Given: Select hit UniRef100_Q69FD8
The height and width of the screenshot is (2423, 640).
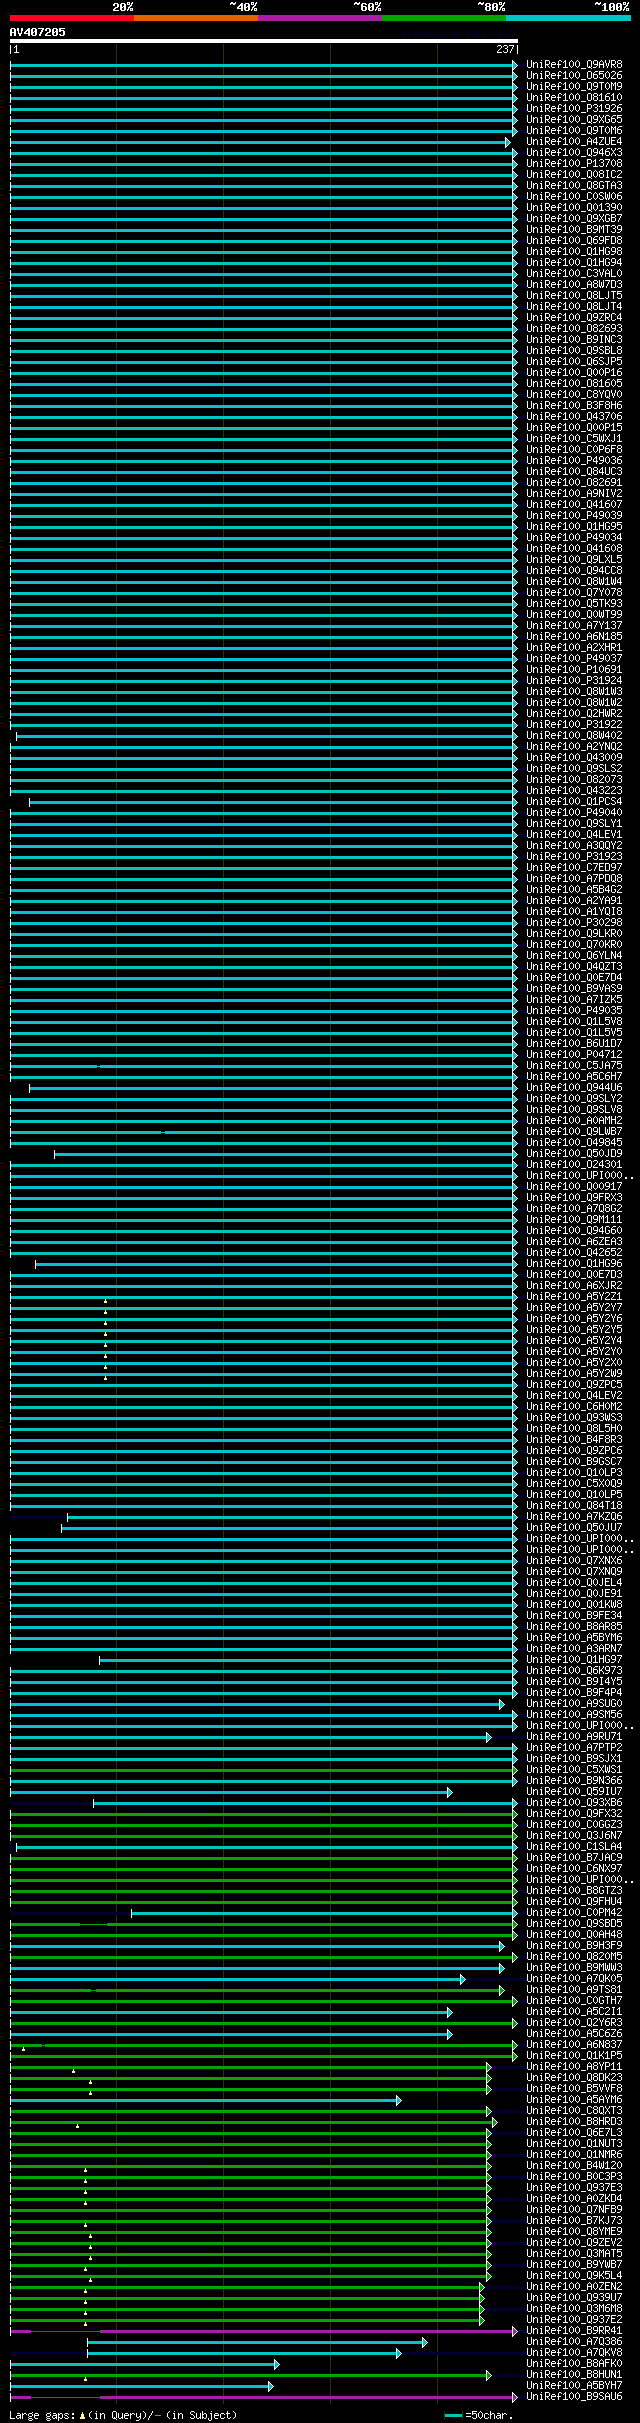Looking at the screenshot, I should [x=574, y=240].
